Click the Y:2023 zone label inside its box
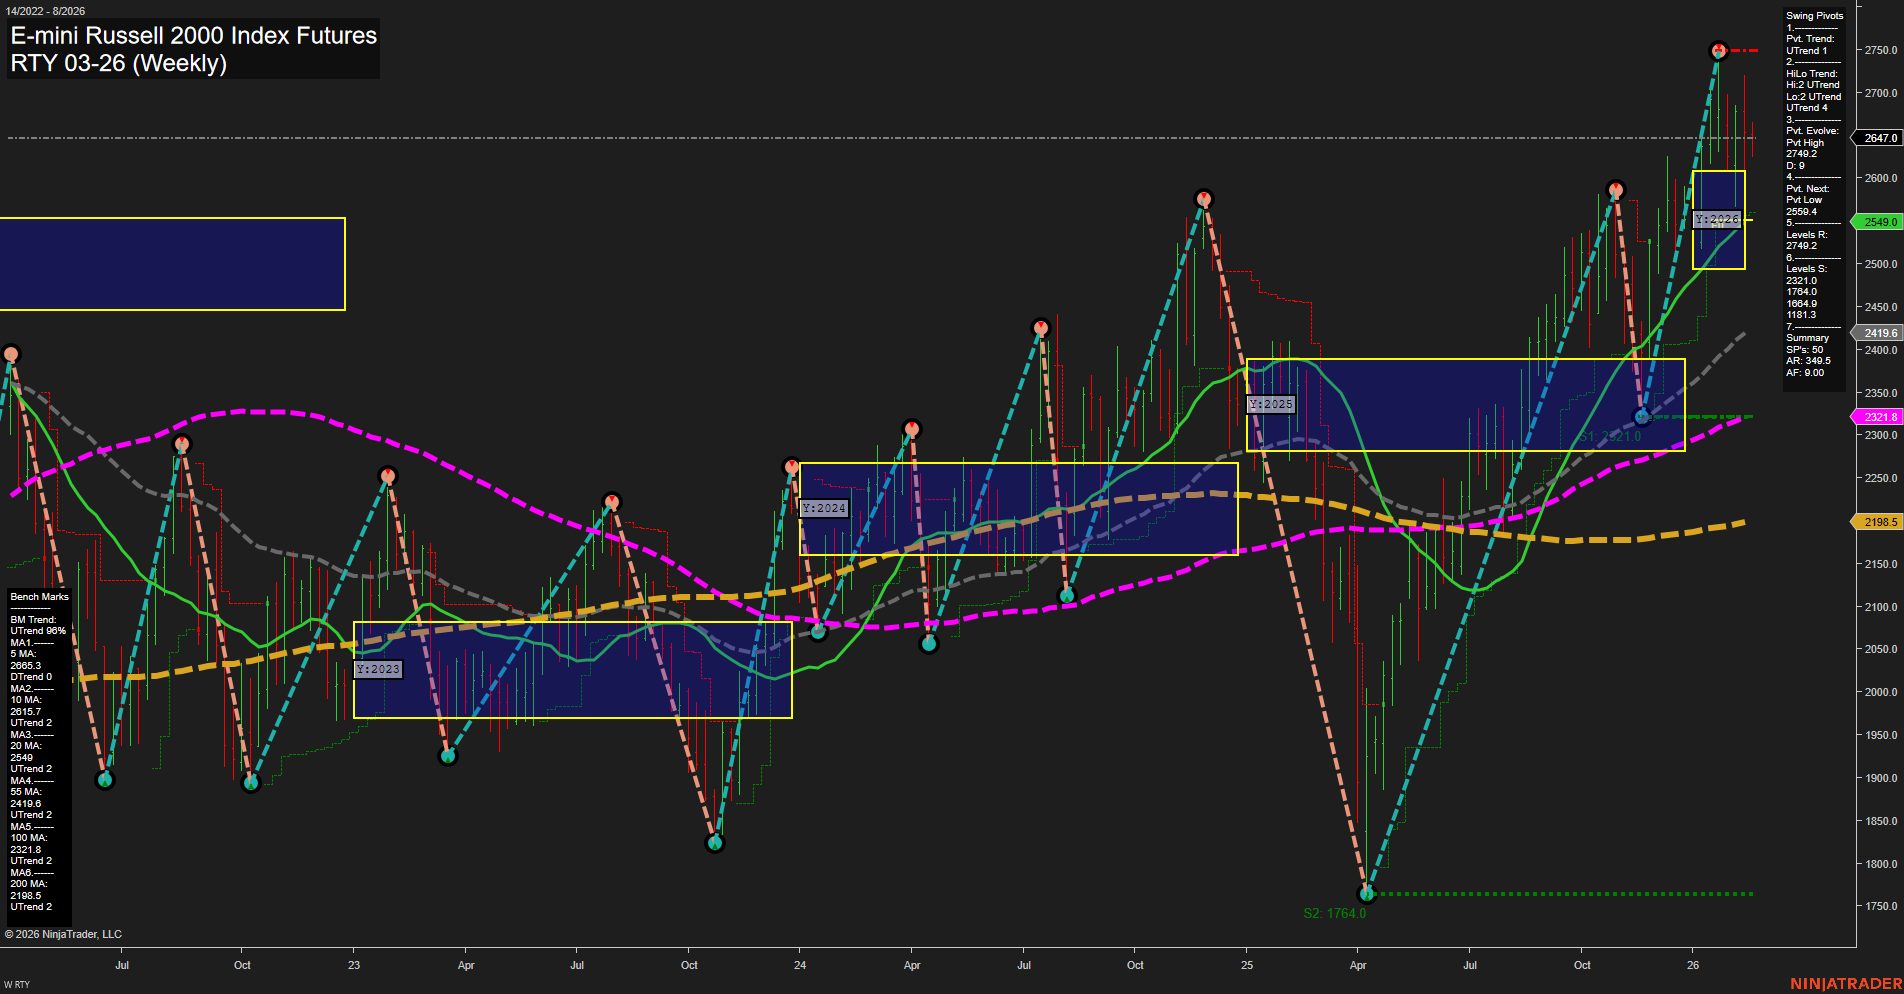This screenshot has width=1904, height=994. [378, 669]
